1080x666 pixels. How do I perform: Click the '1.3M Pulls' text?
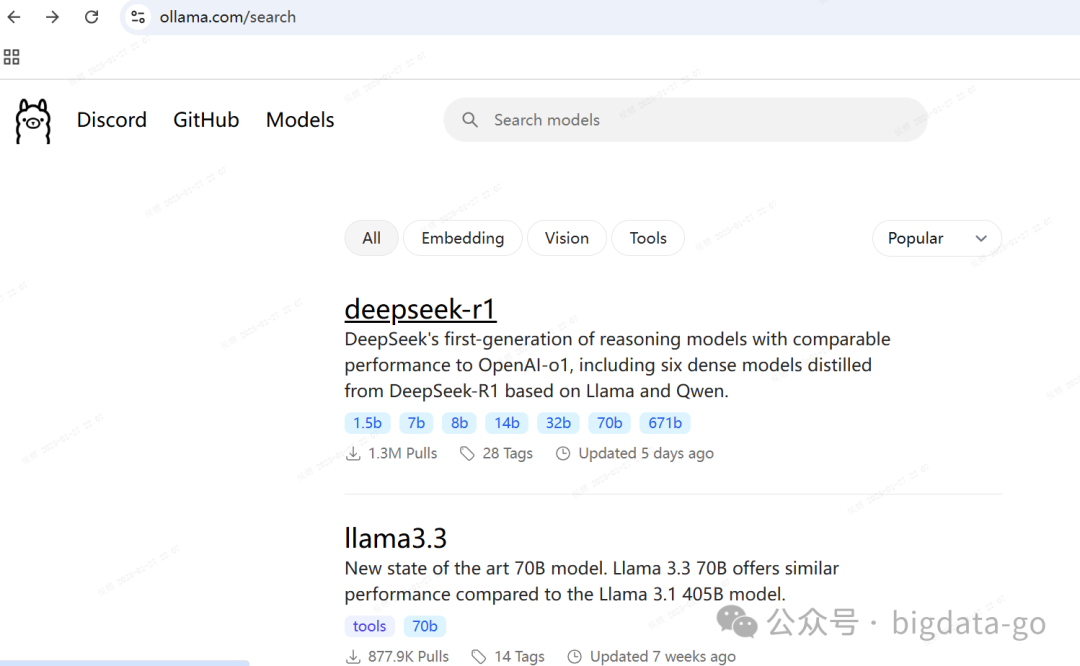point(403,453)
